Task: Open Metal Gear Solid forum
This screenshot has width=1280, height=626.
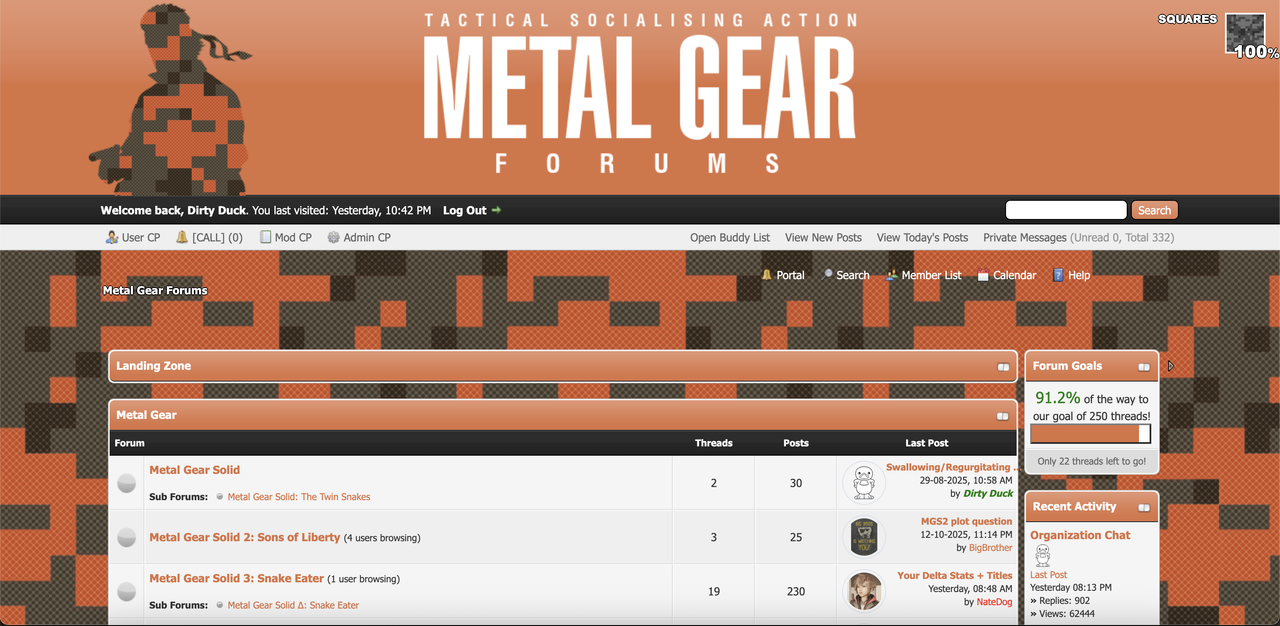Action: [194, 470]
